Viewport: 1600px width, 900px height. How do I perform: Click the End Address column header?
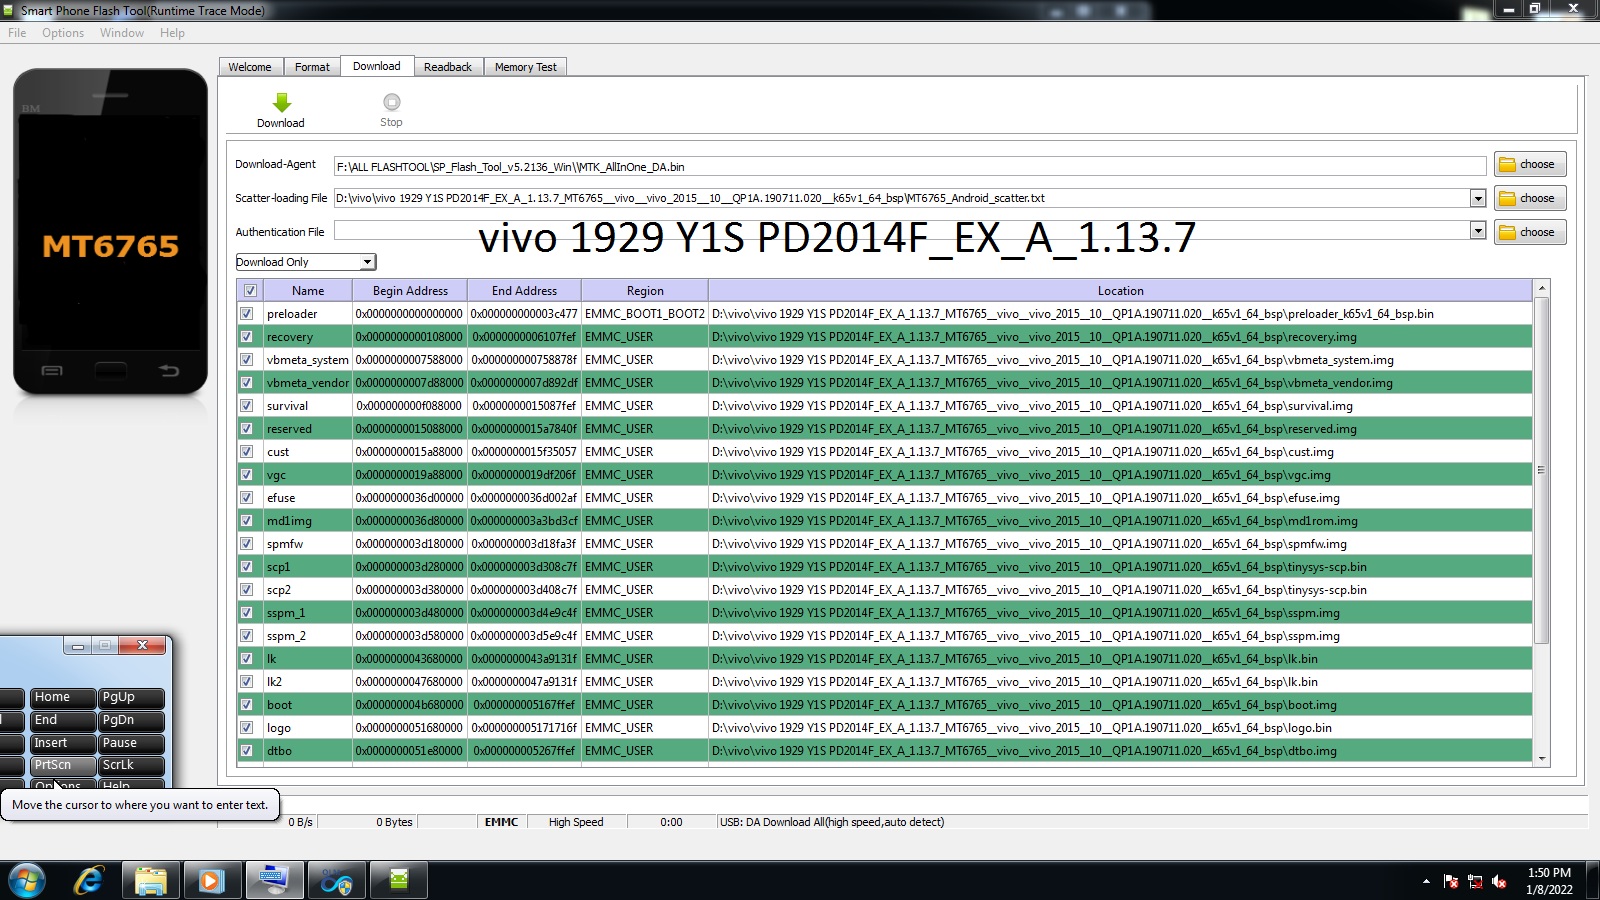[x=524, y=291]
